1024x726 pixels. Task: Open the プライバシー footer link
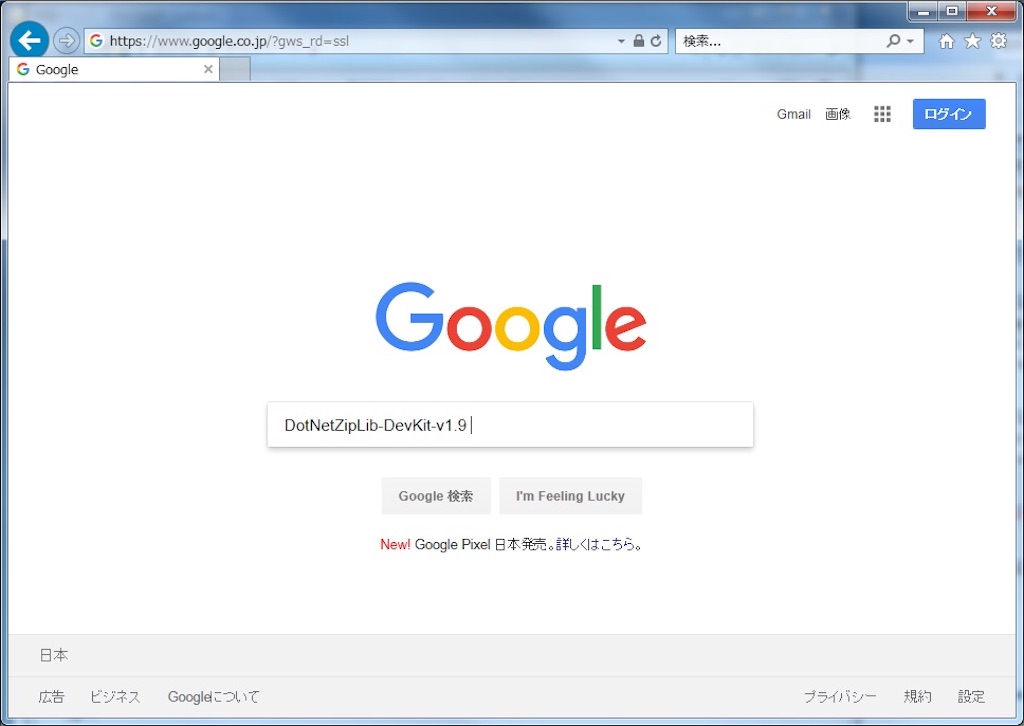pos(840,697)
